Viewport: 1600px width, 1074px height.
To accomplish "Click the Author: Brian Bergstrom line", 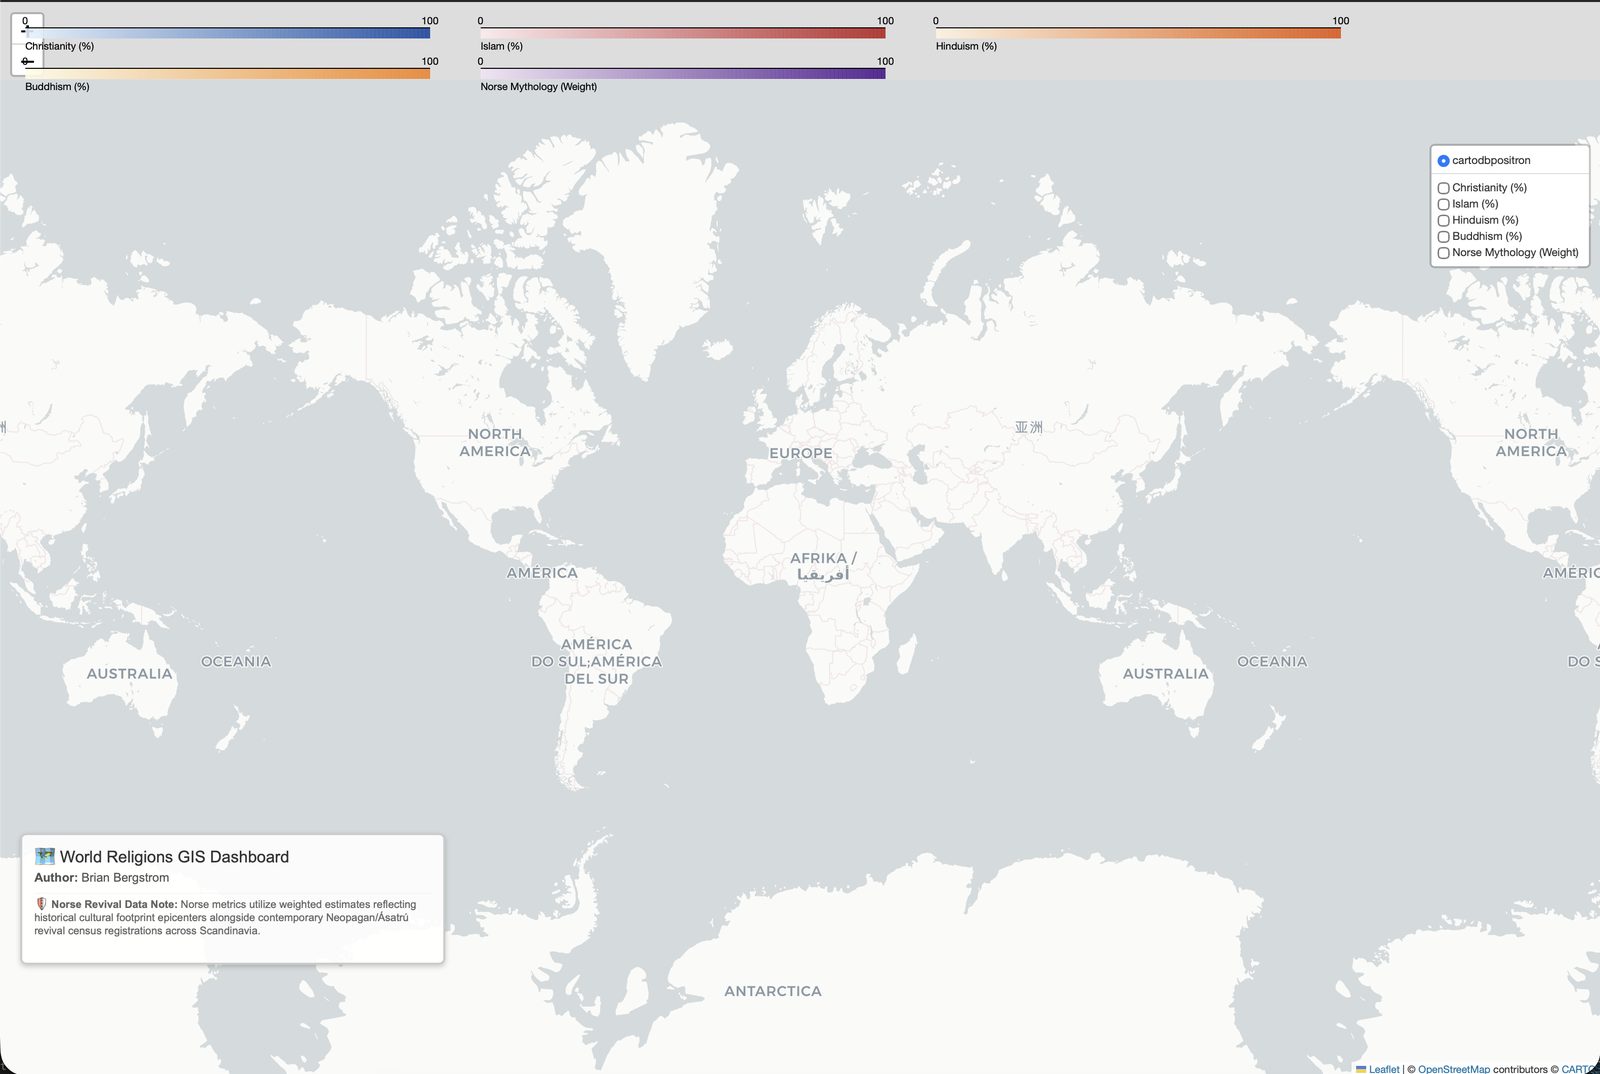I will (102, 878).
